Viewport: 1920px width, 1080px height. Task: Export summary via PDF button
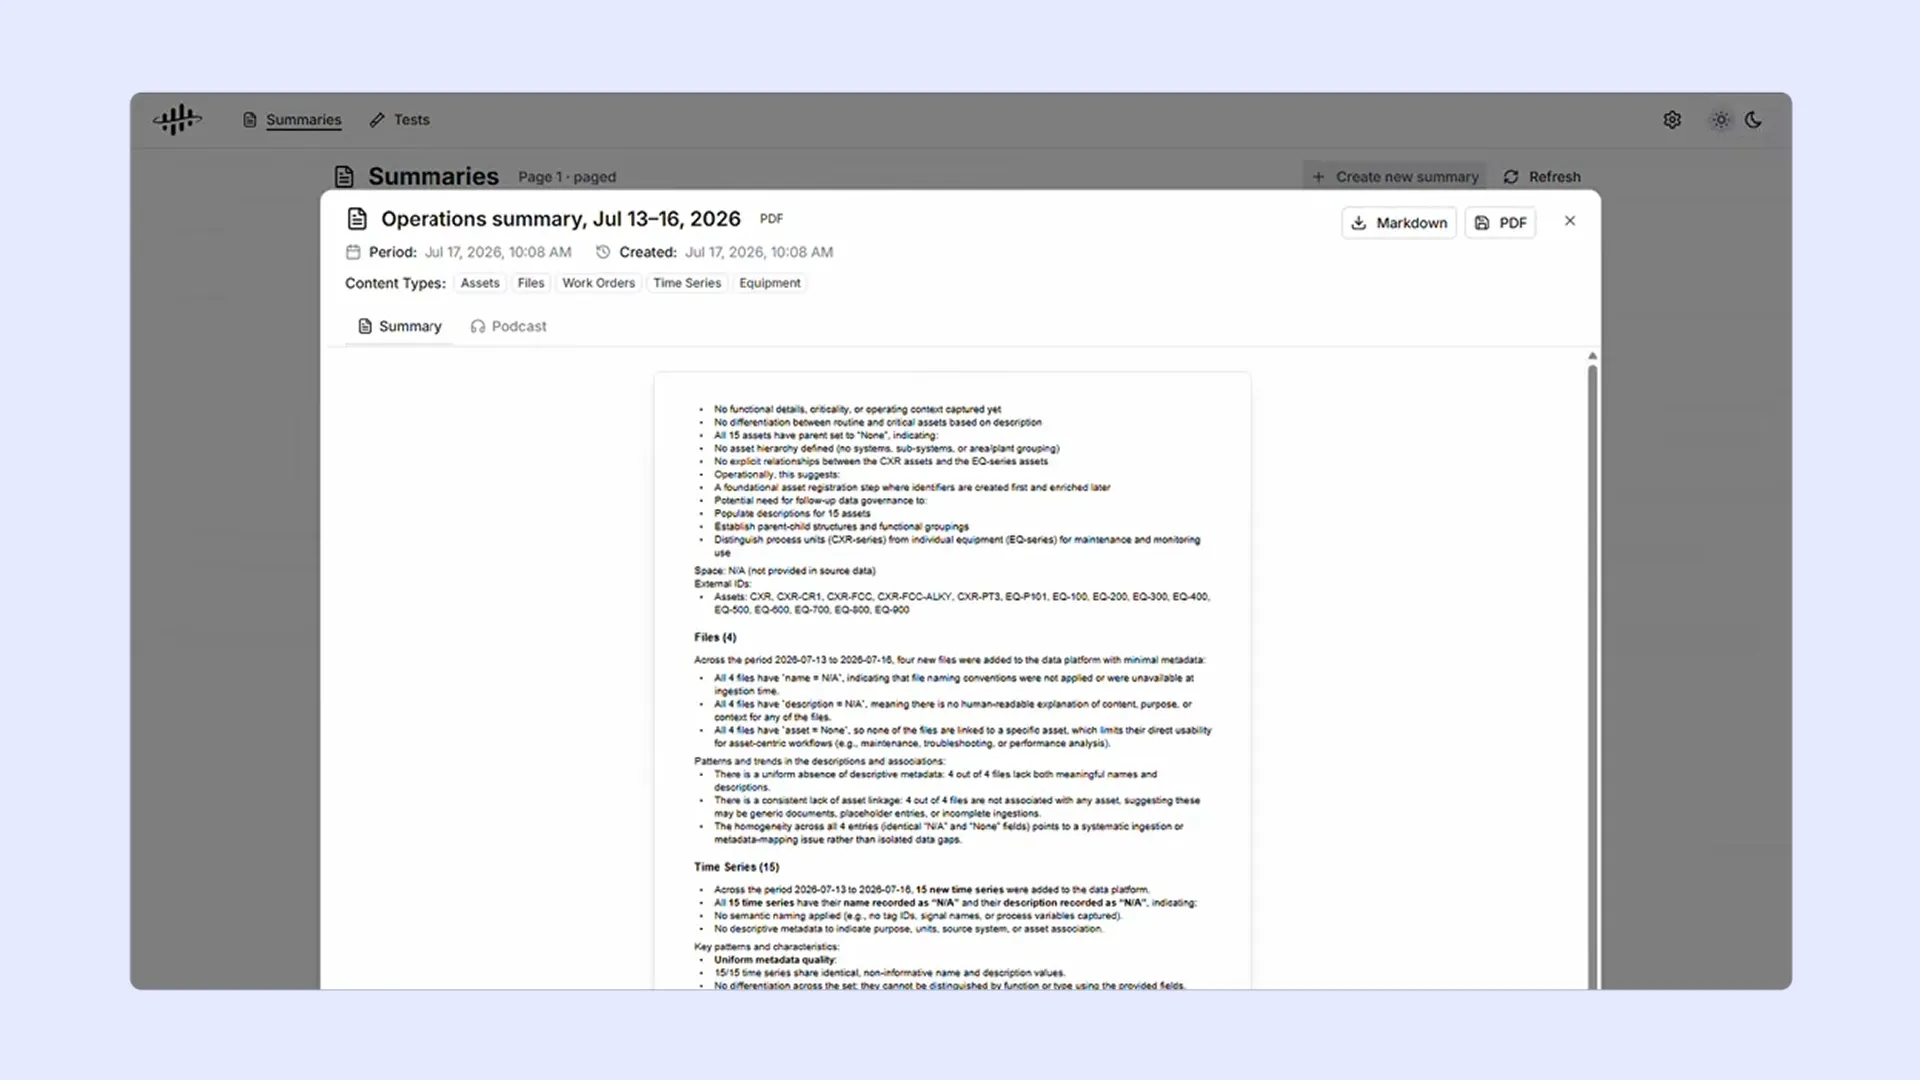coord(1500,223)
